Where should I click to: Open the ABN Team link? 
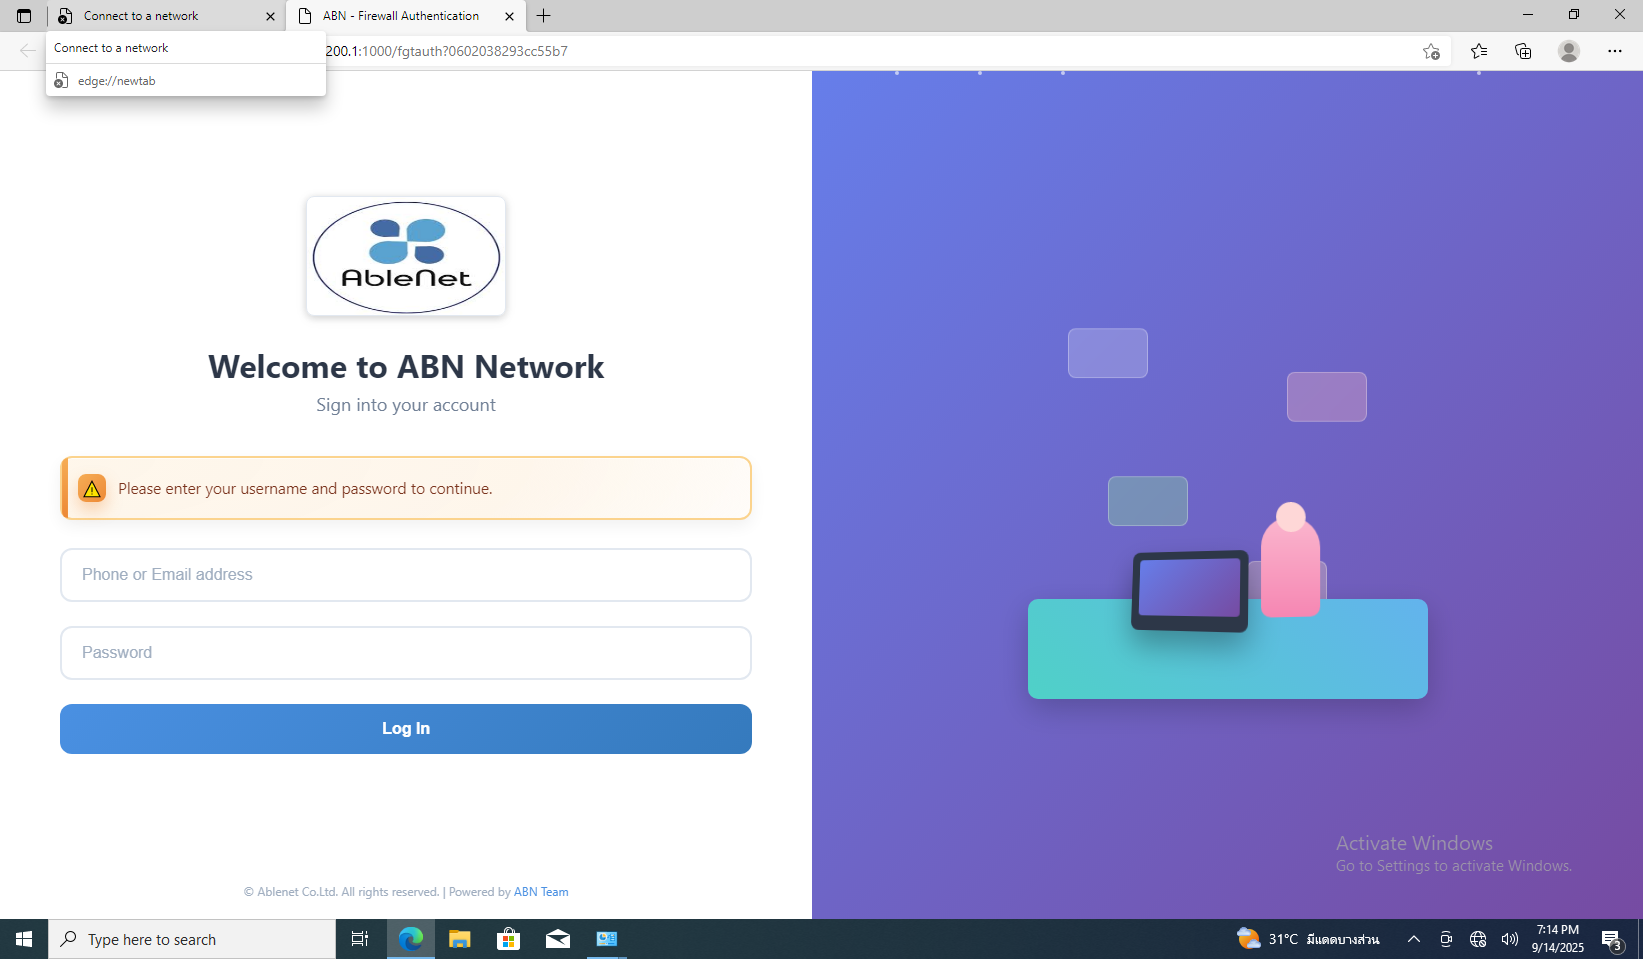(541, 892)
